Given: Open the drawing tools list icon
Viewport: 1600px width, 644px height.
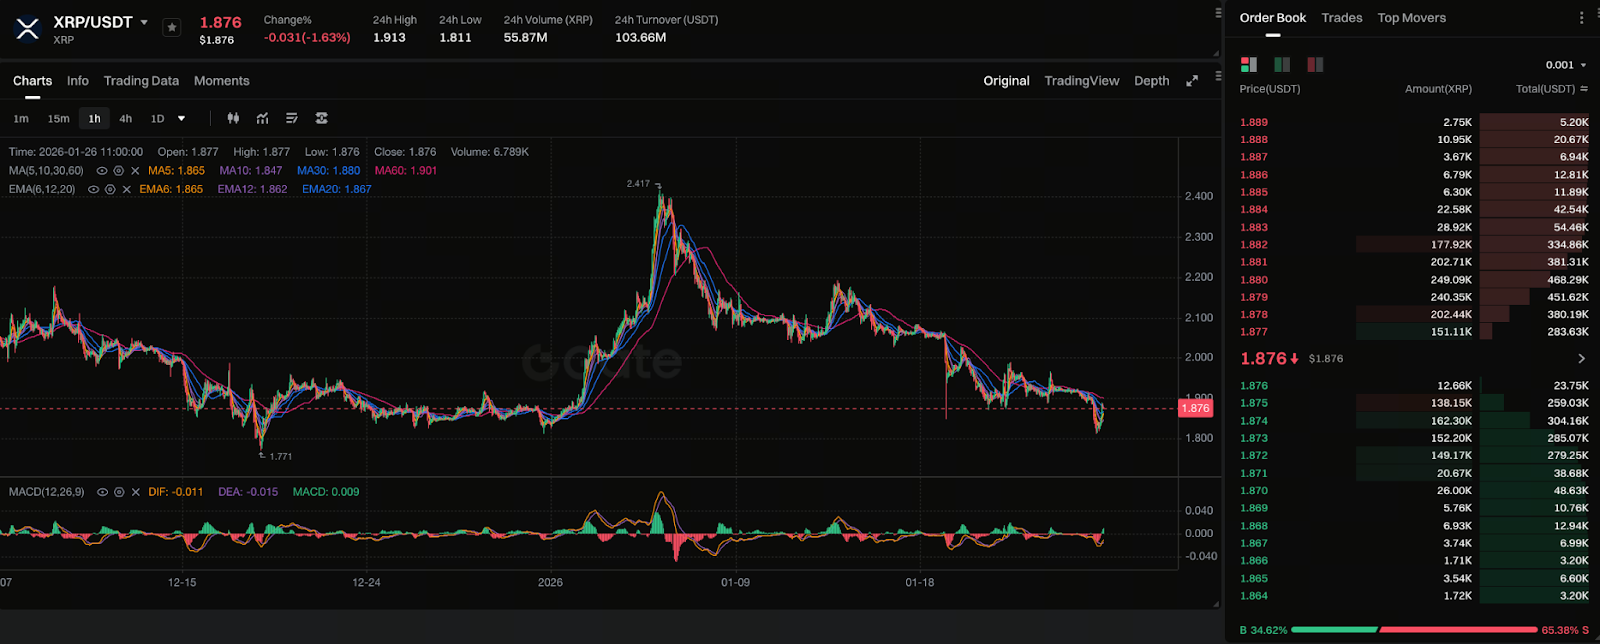Looking at the screenshot, I should pyautogui.click(x=292, y=118).
